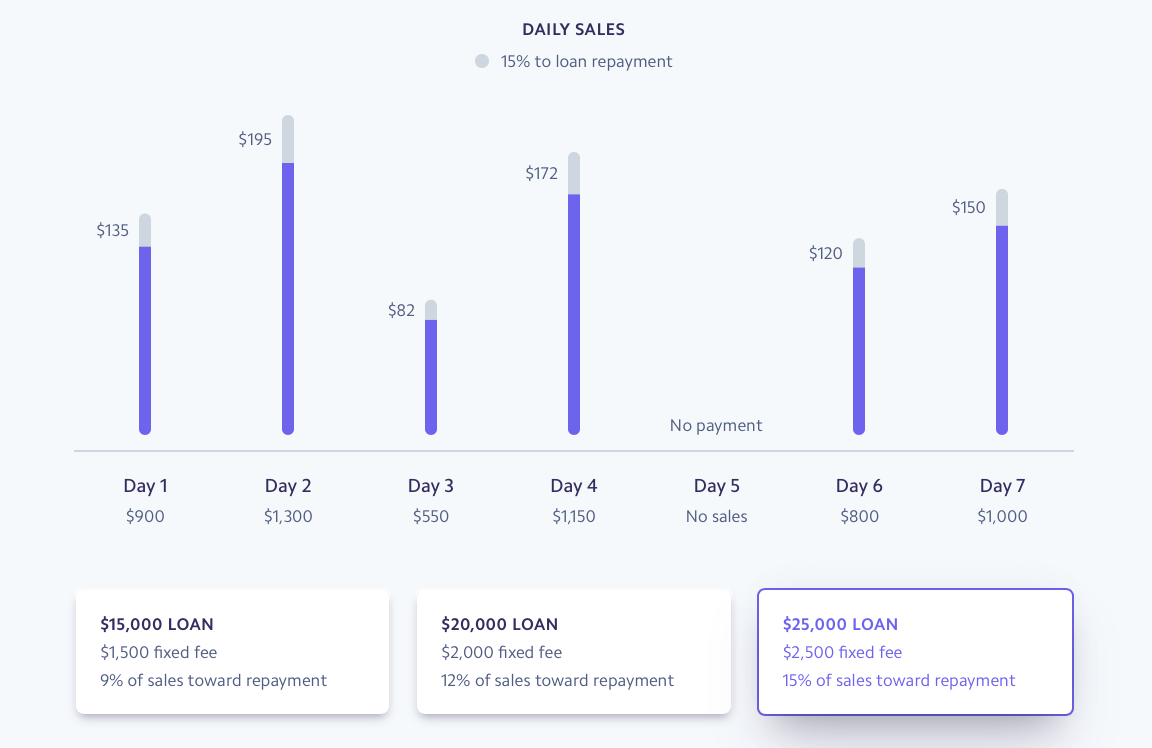Click the $1,000 sales amount under Day 7
Image resolution: width=1152 pixels, height=748 pixels.
point(1002,517)
